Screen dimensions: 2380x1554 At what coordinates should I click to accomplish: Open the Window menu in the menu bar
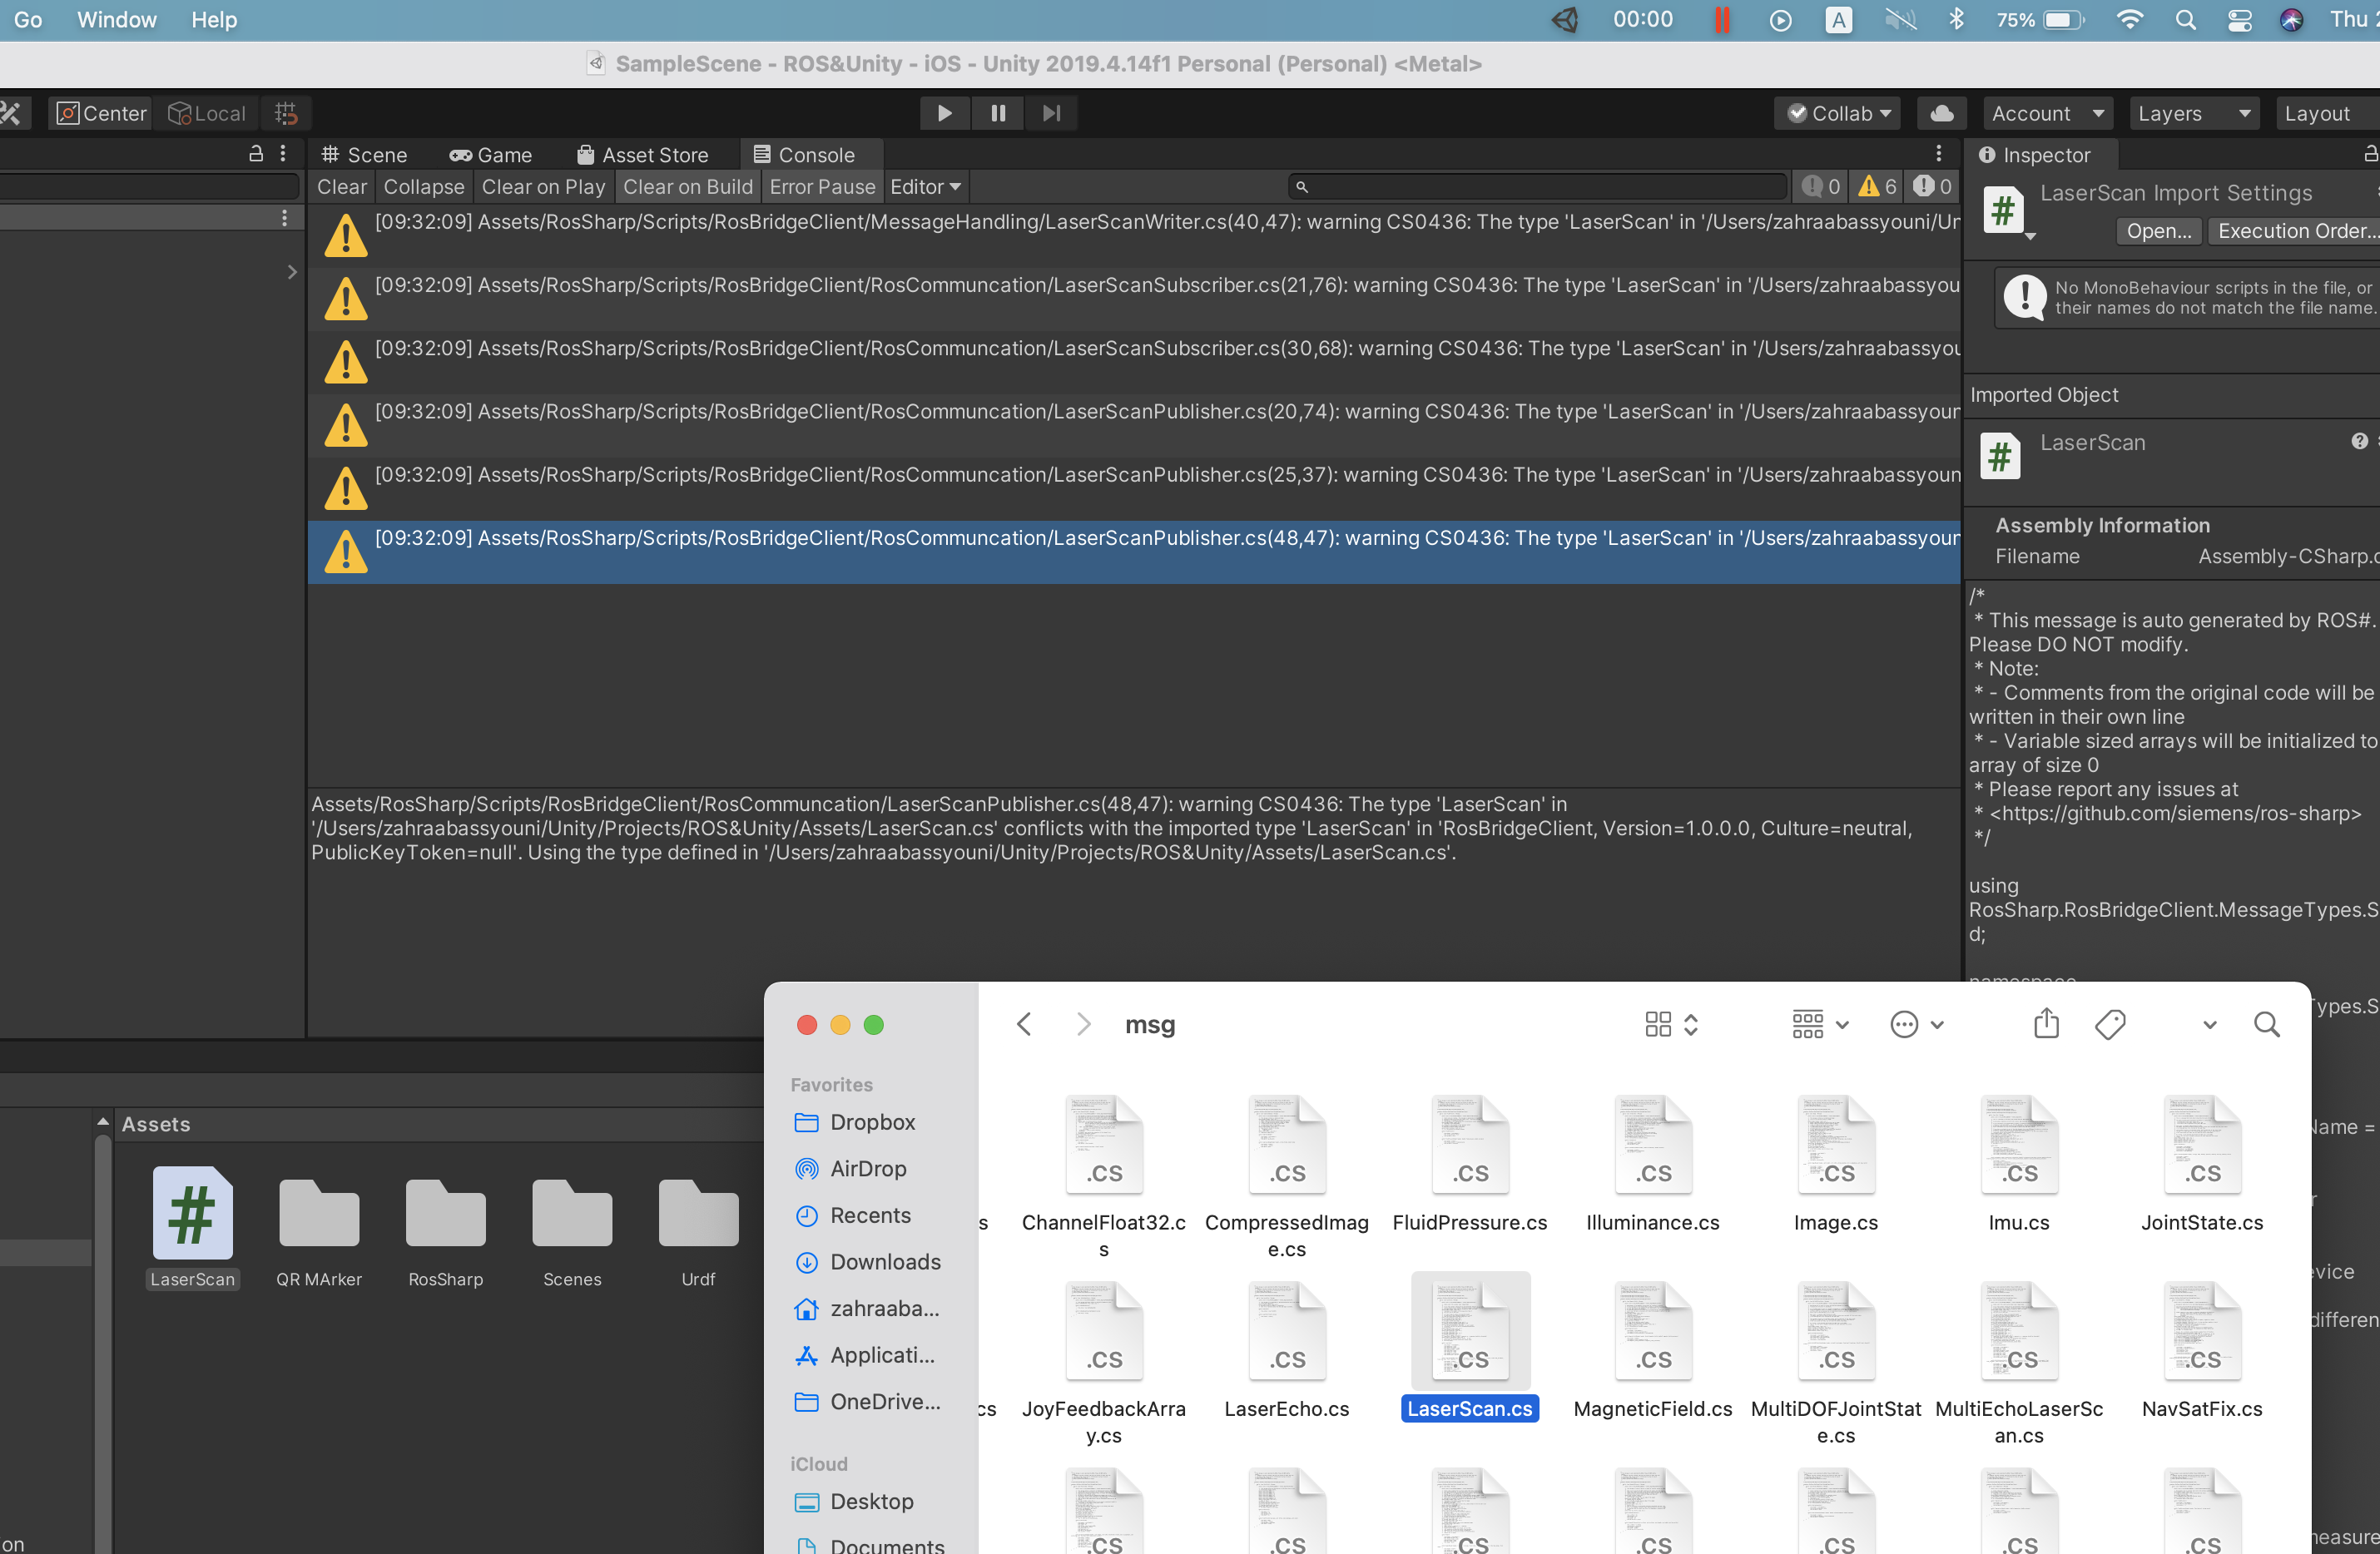click(116, 19)
